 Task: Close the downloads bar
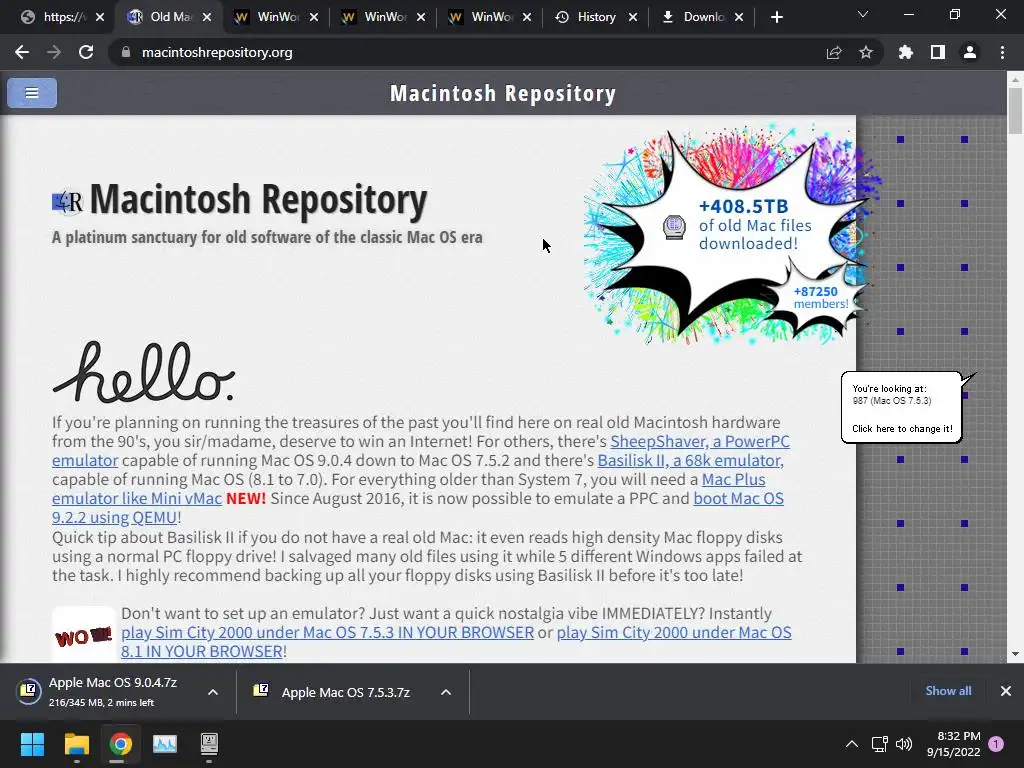point(1006,691)
